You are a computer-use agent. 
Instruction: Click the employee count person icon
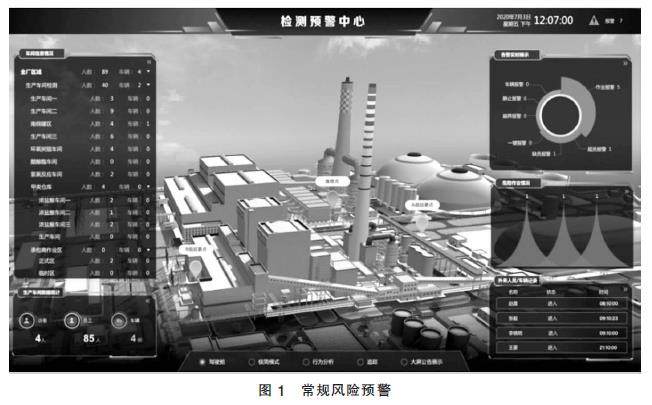tap(72, 320)
